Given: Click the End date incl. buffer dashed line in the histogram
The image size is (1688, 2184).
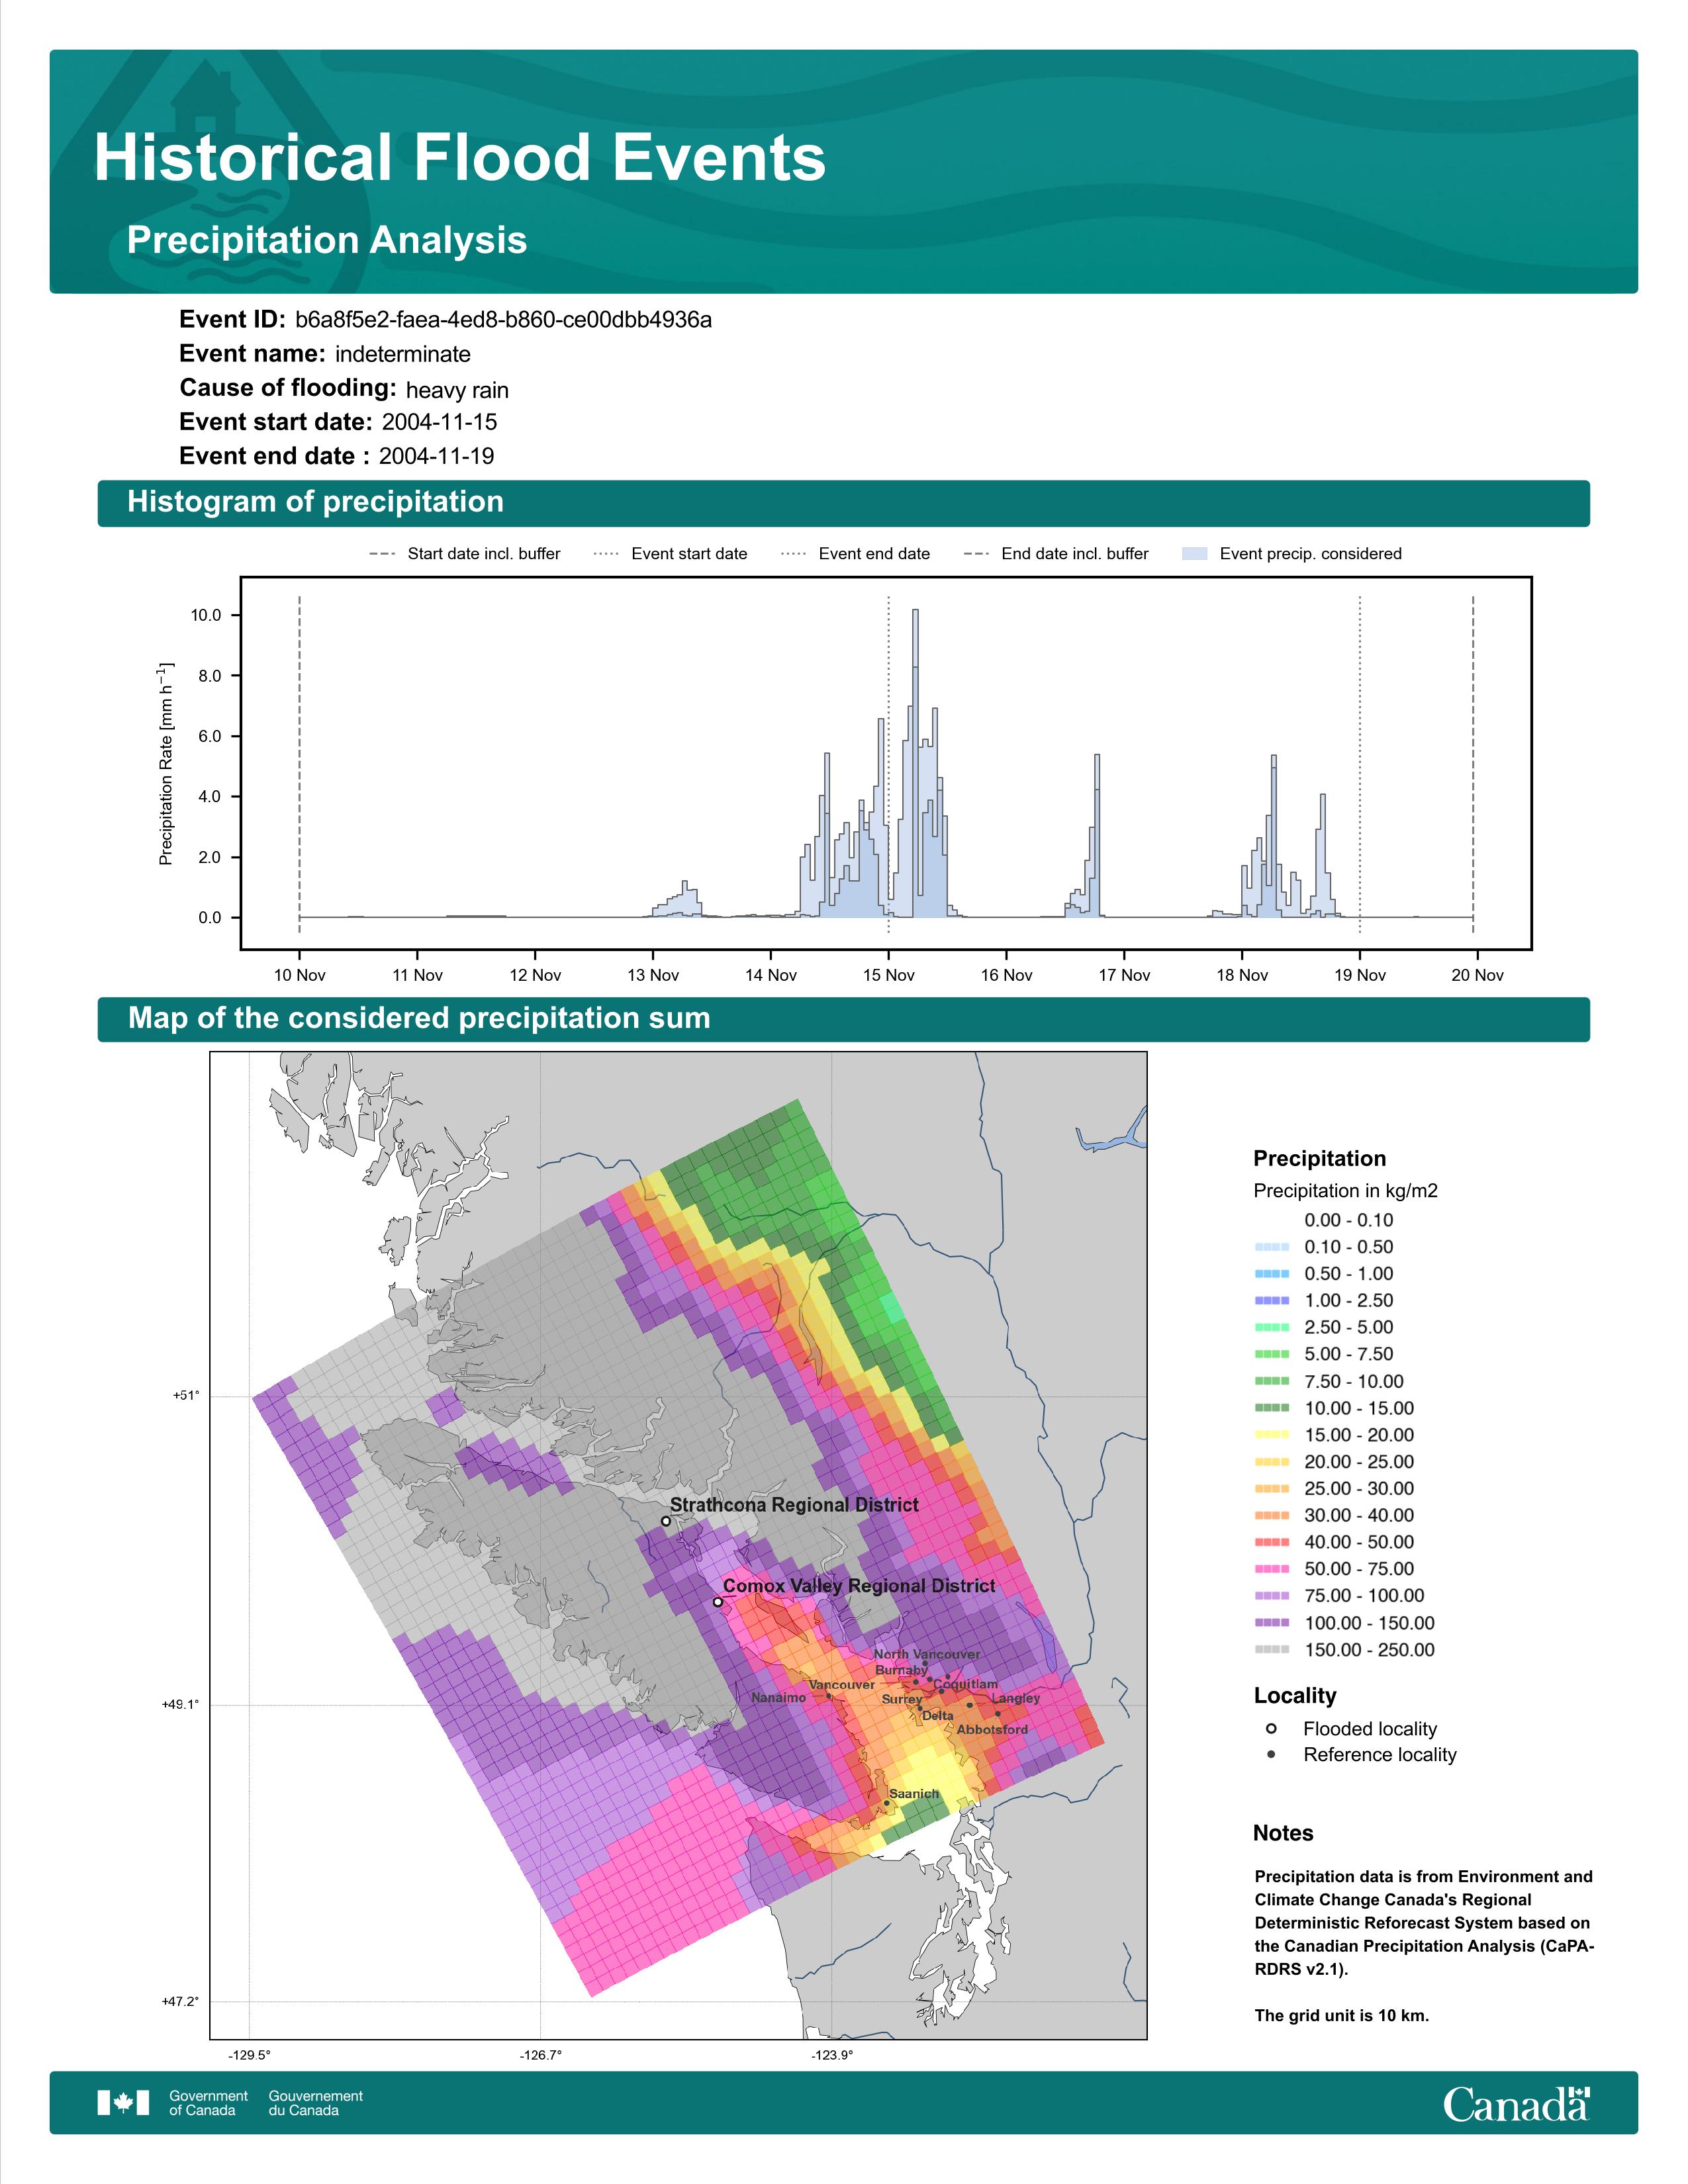Looking at the screenshot, I should tap(1473, 765).
